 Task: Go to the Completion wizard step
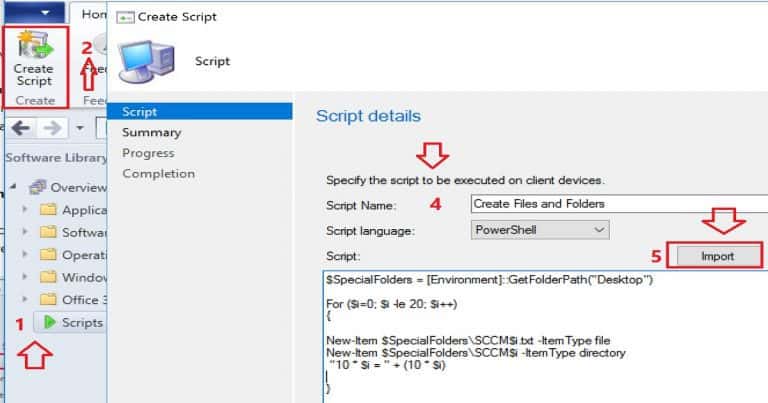[159, 174]
